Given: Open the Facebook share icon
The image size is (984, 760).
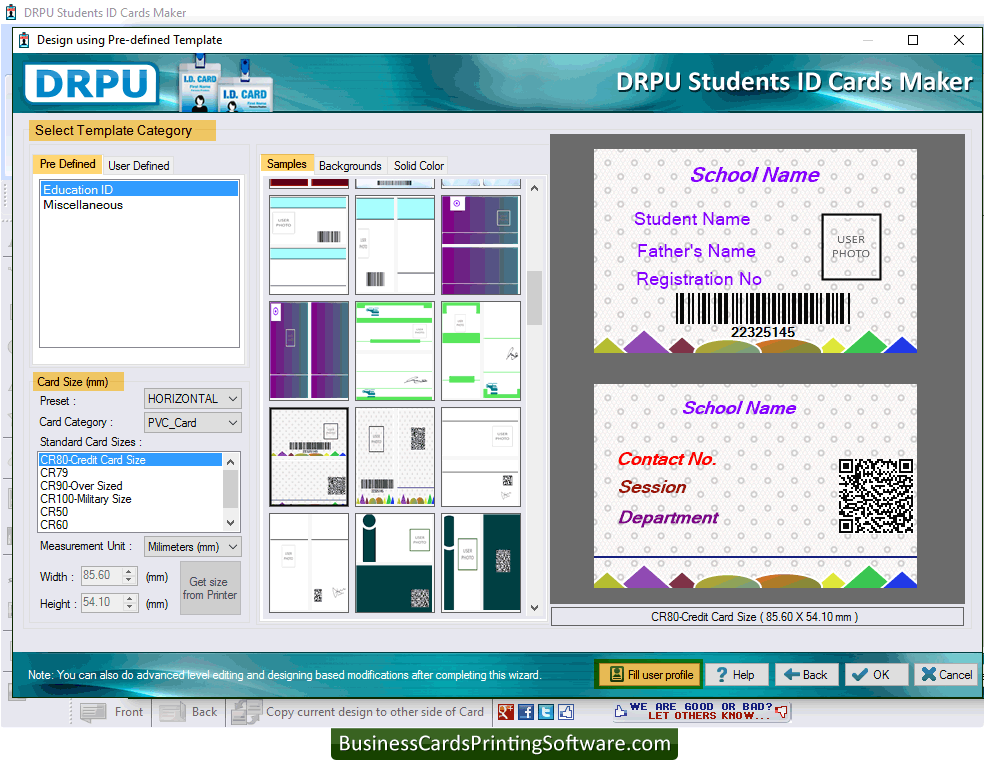Looking at the screenshot, I should pos(526,712).
